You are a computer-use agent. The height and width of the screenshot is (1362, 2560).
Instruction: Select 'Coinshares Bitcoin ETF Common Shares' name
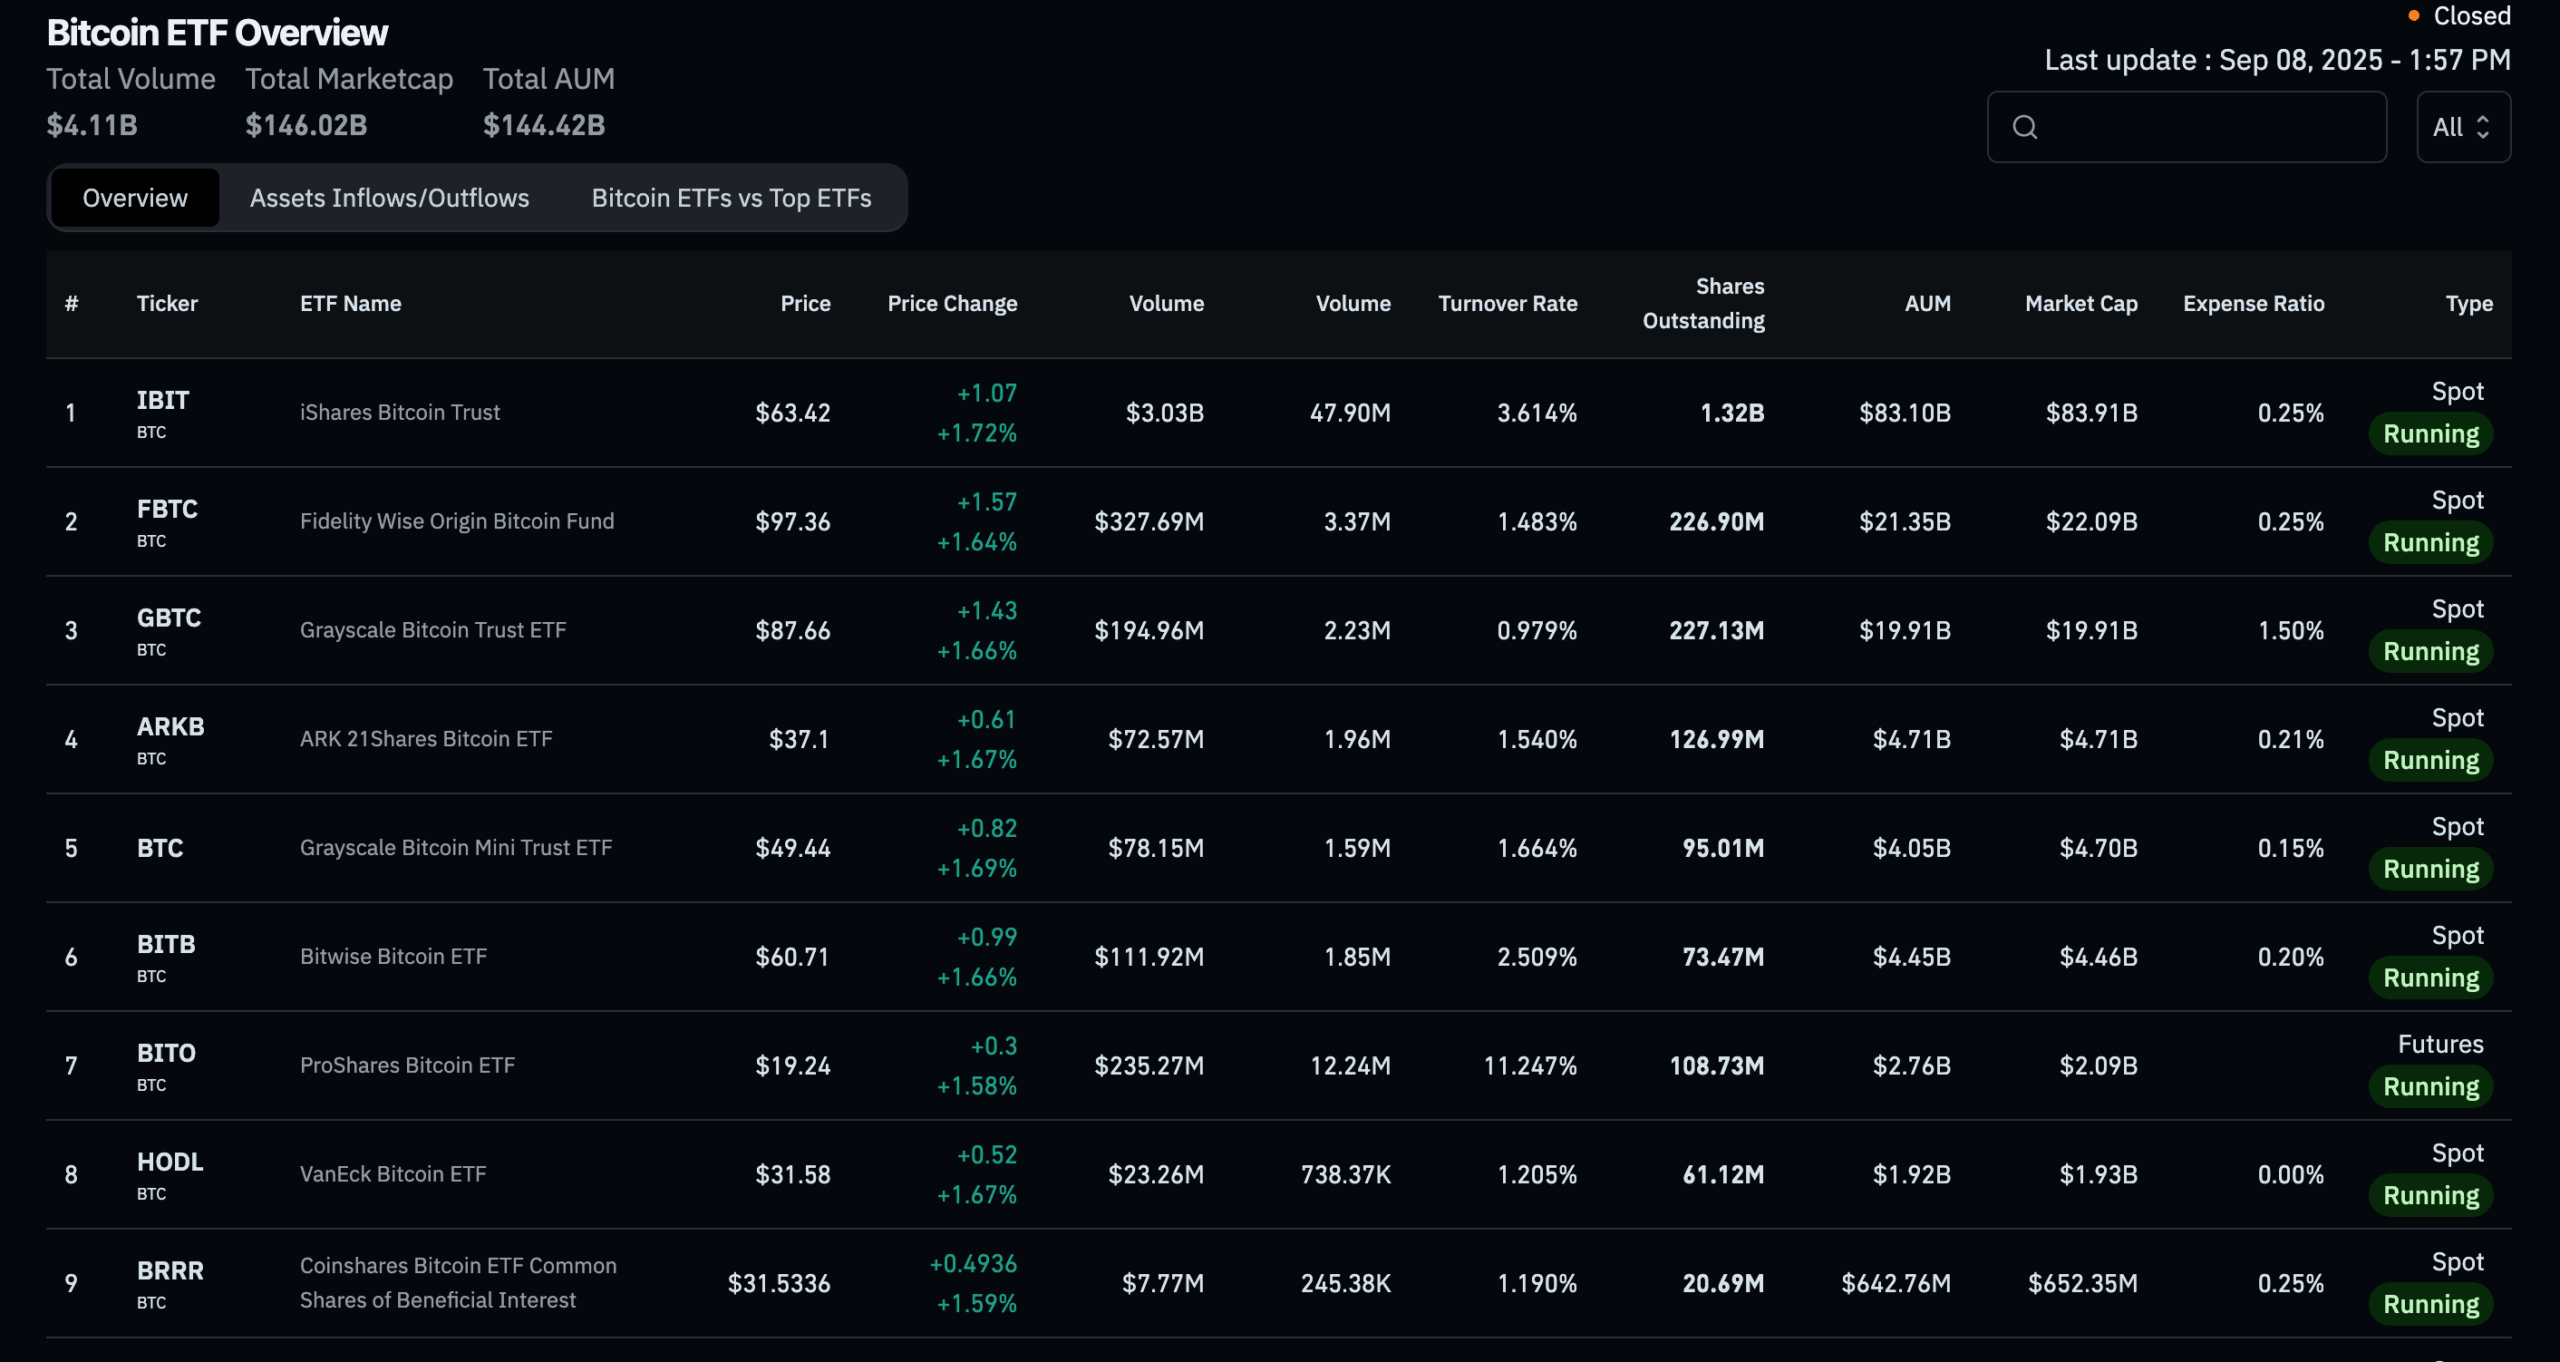[x=458, y=1283]
